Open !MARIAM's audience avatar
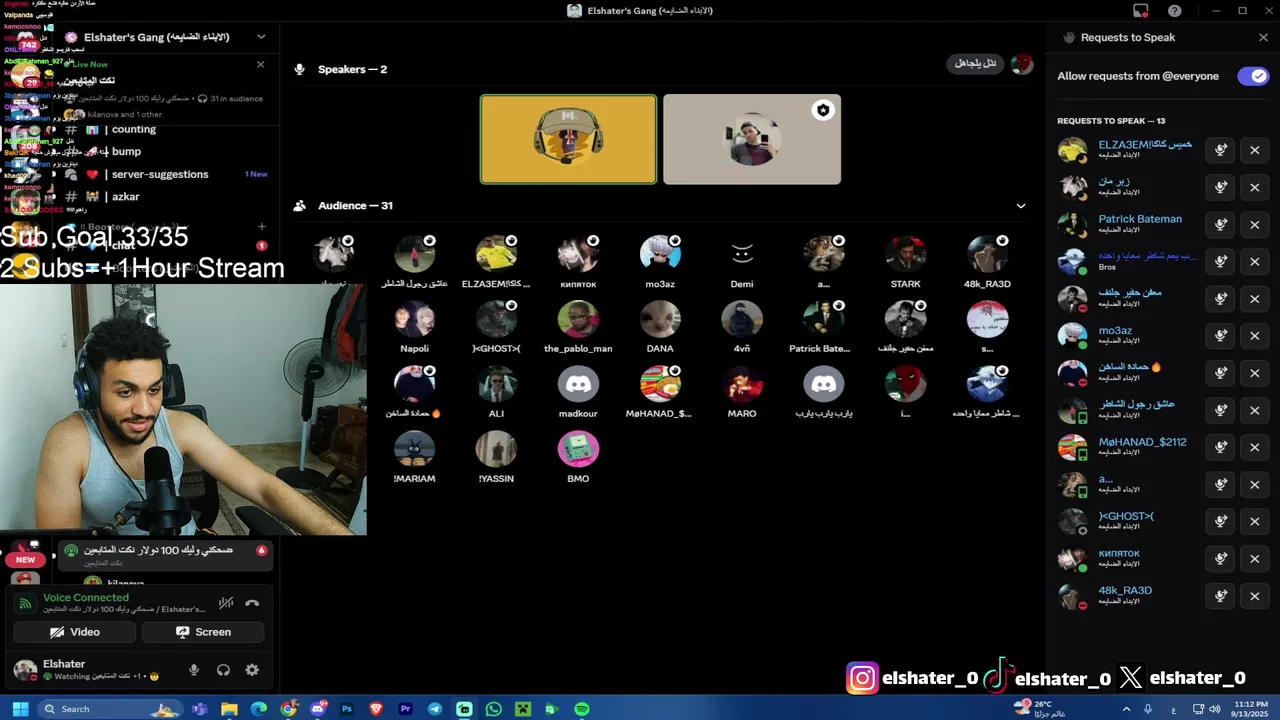The image size is (1280, 720). pos(414,449)
